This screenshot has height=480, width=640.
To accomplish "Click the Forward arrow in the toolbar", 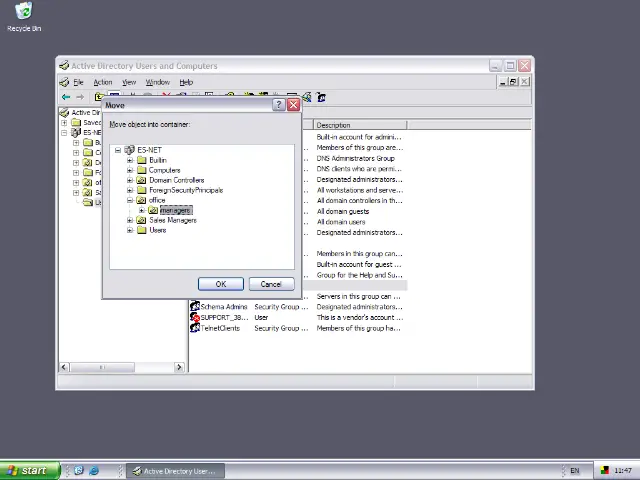I will point(80,97).
